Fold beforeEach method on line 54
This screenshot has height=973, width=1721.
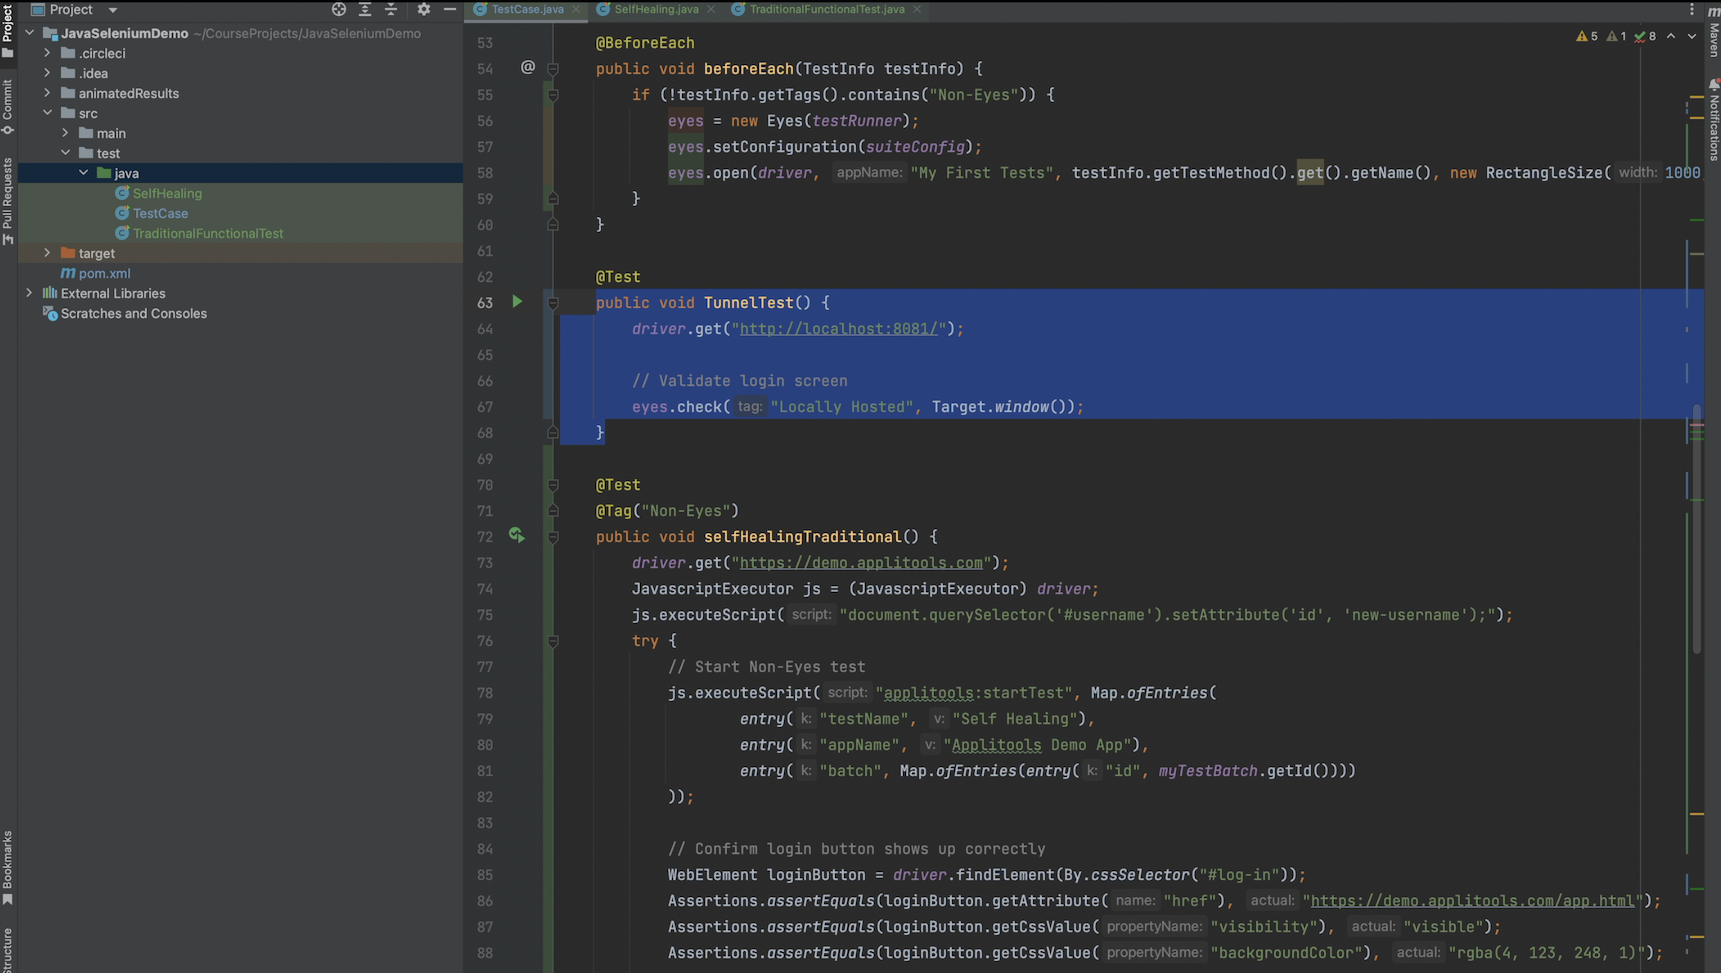(x=553, y=69)
